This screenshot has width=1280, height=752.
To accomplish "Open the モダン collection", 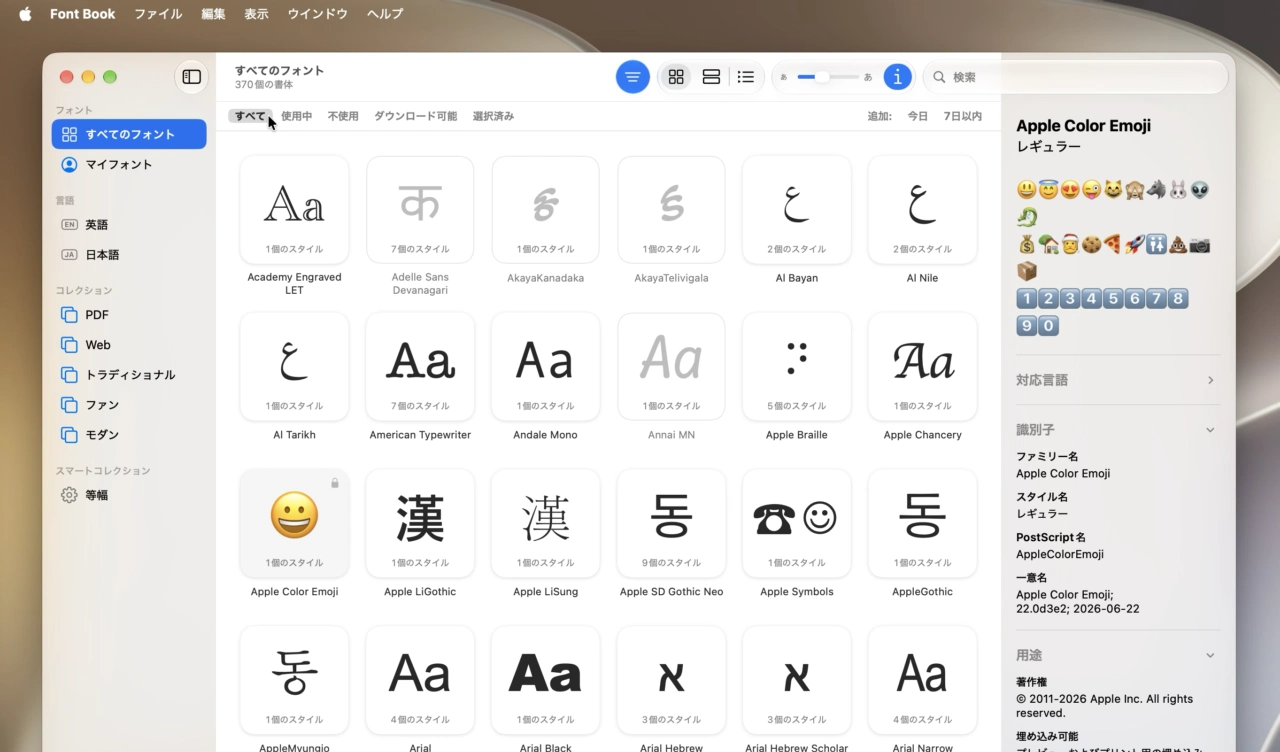I will pyautogui.click(x=129, y=435).
